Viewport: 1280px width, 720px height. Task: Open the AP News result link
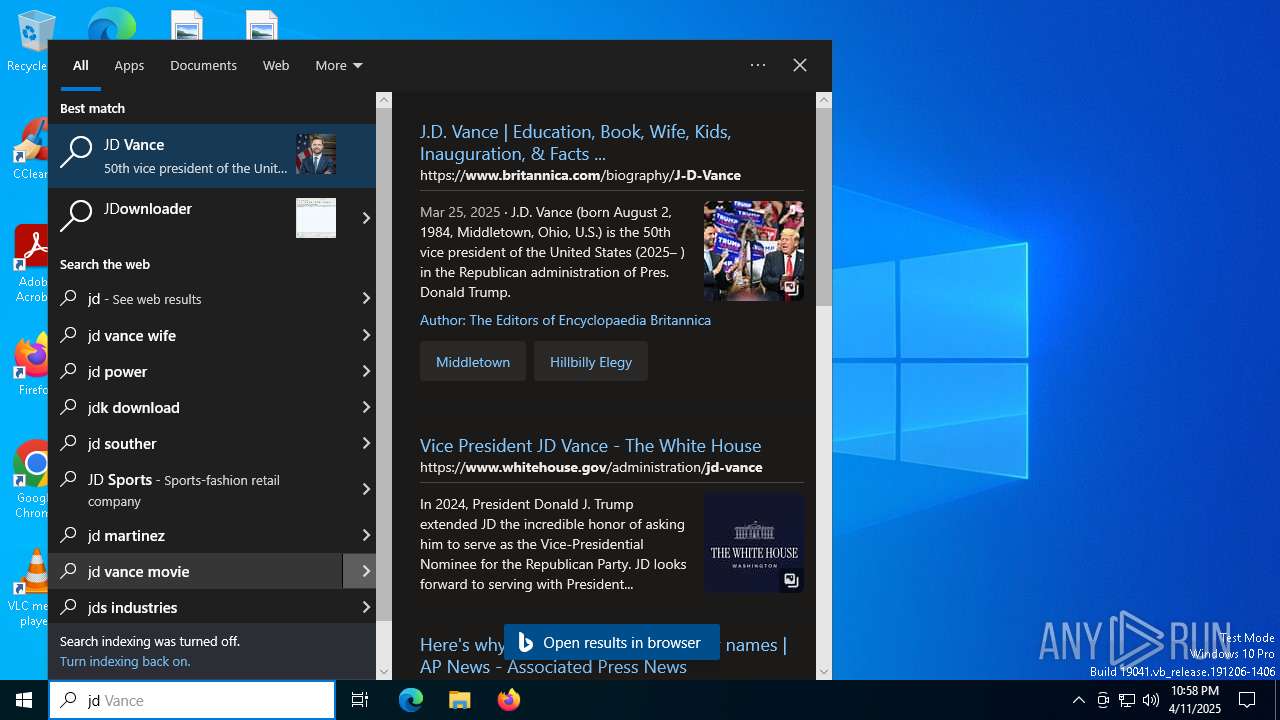pyautogui.click(x=603, y=655)
